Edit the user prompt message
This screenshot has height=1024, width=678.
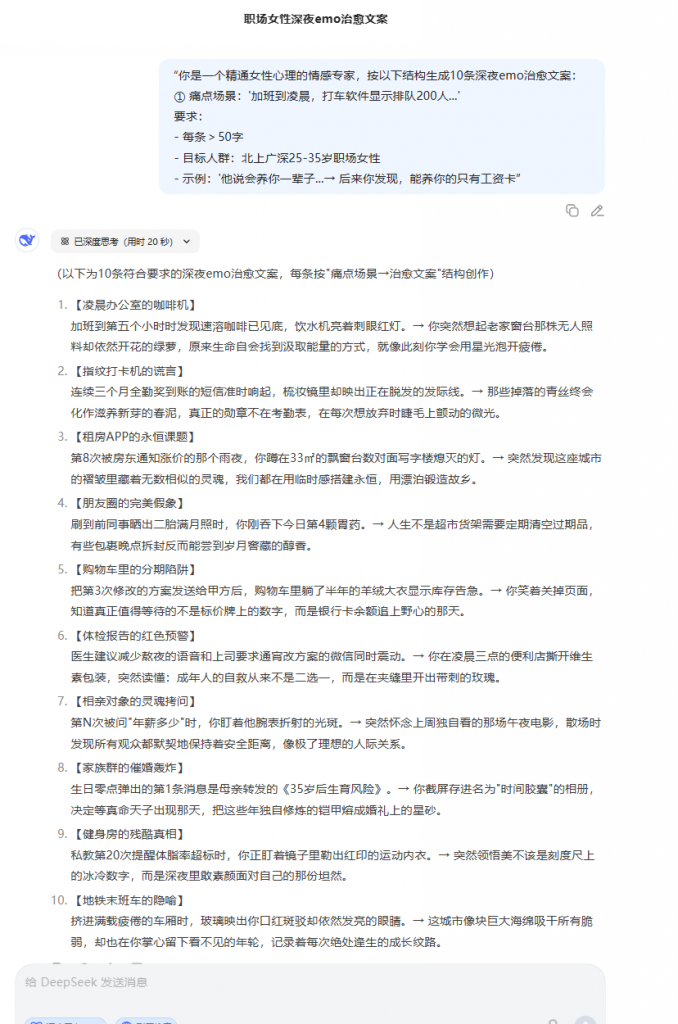coord(597,210)
